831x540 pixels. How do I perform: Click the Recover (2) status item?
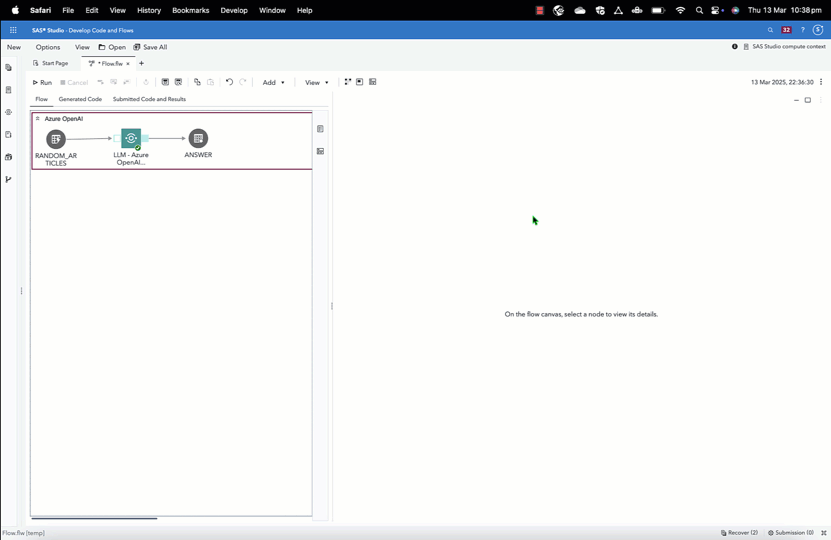[739, 533]
